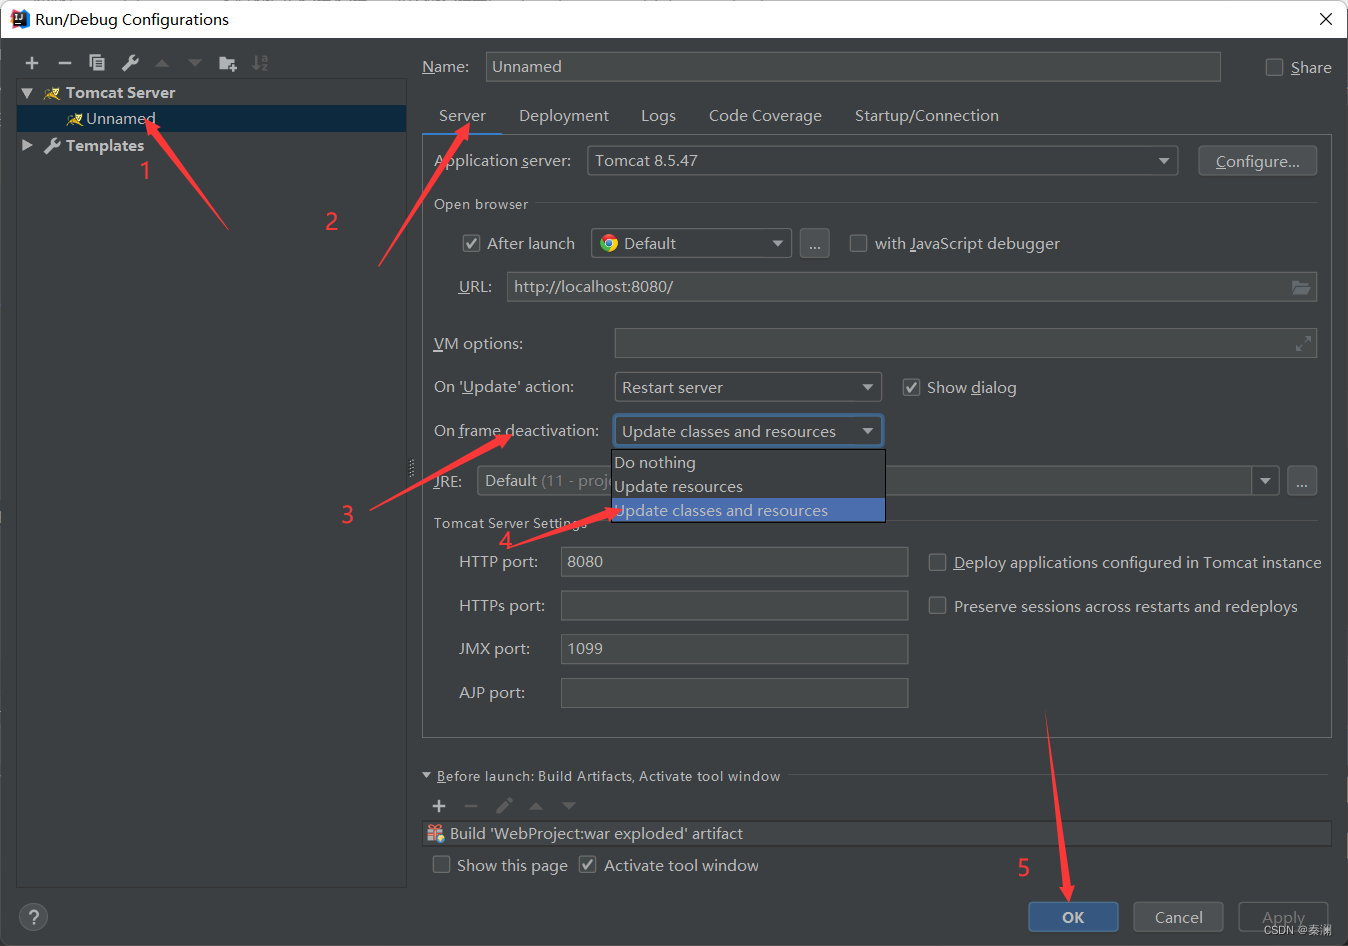Choose Update classes and resources option
The width and height of the screenshot is (1348, 946).
tap(748, 510)
